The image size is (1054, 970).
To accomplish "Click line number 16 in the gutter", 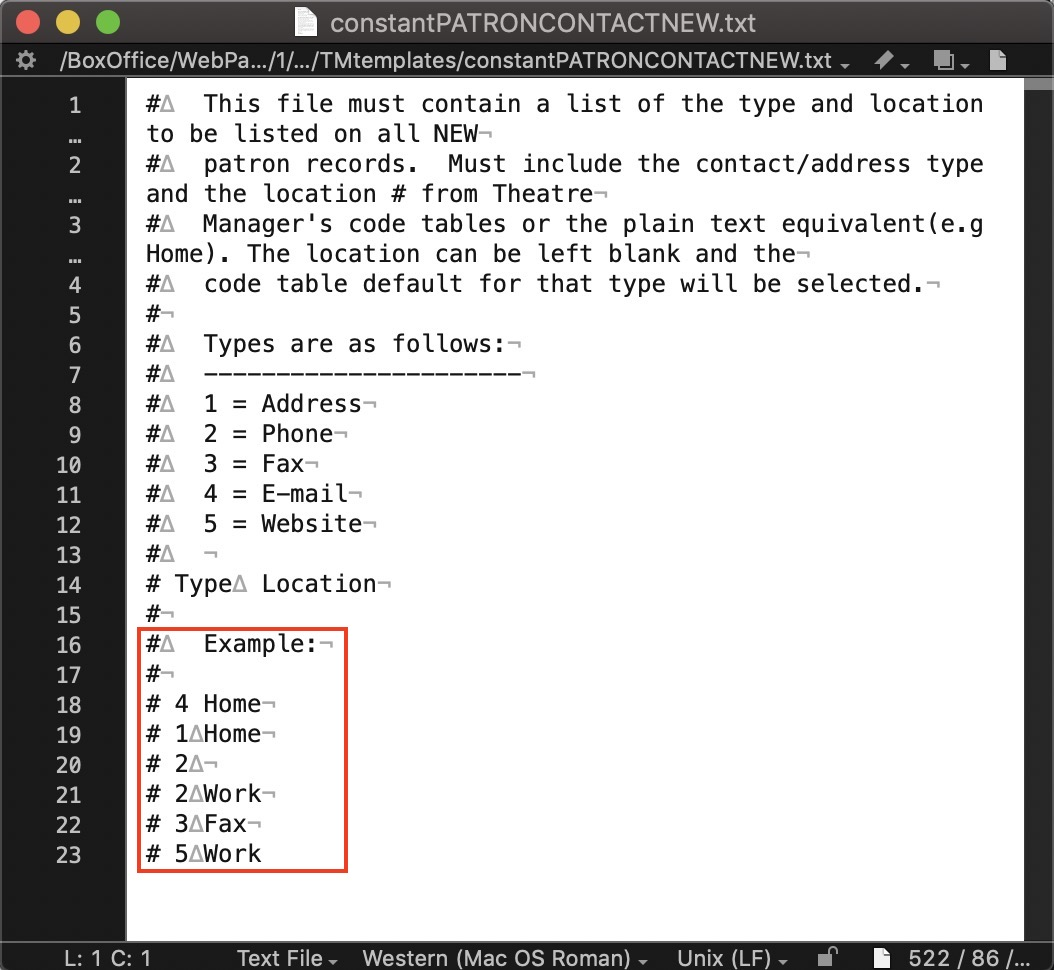I will 69,645.
